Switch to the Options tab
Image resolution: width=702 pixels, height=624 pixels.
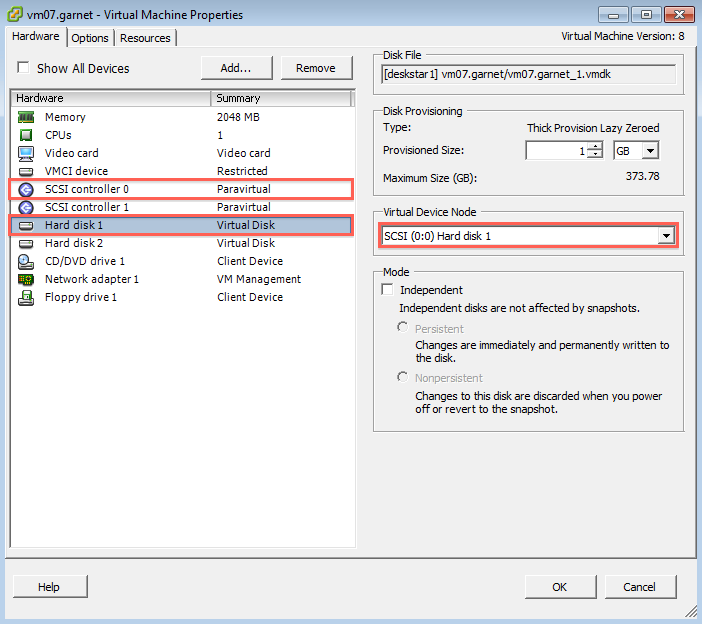[x=90, y=38]
